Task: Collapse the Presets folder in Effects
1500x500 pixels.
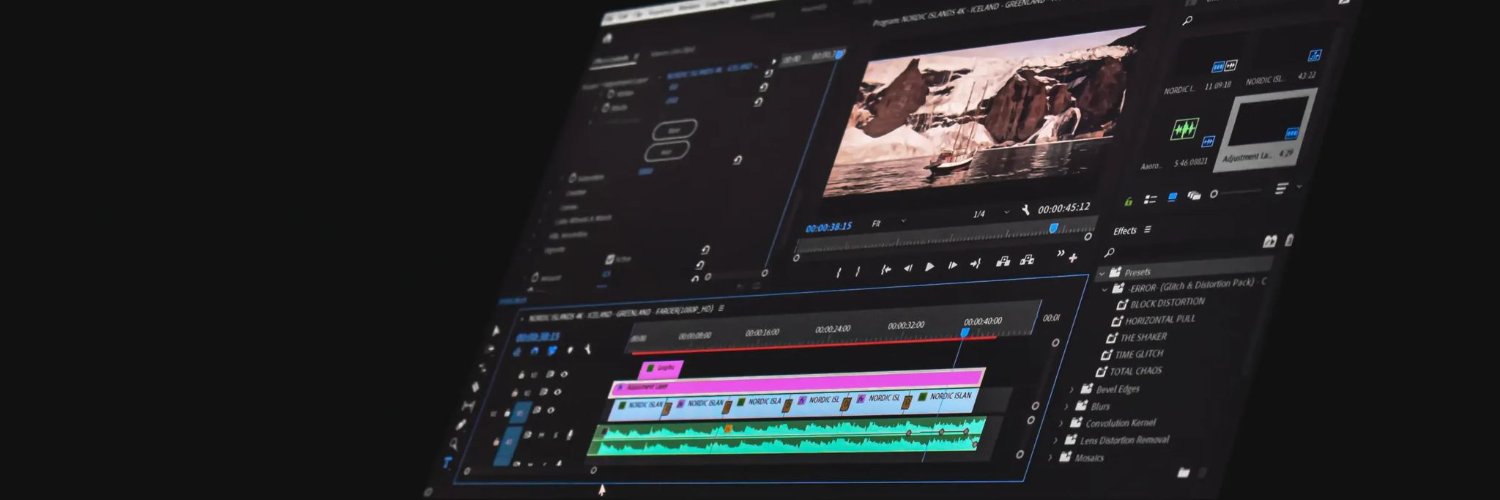Action: (x=1102, y=273)
